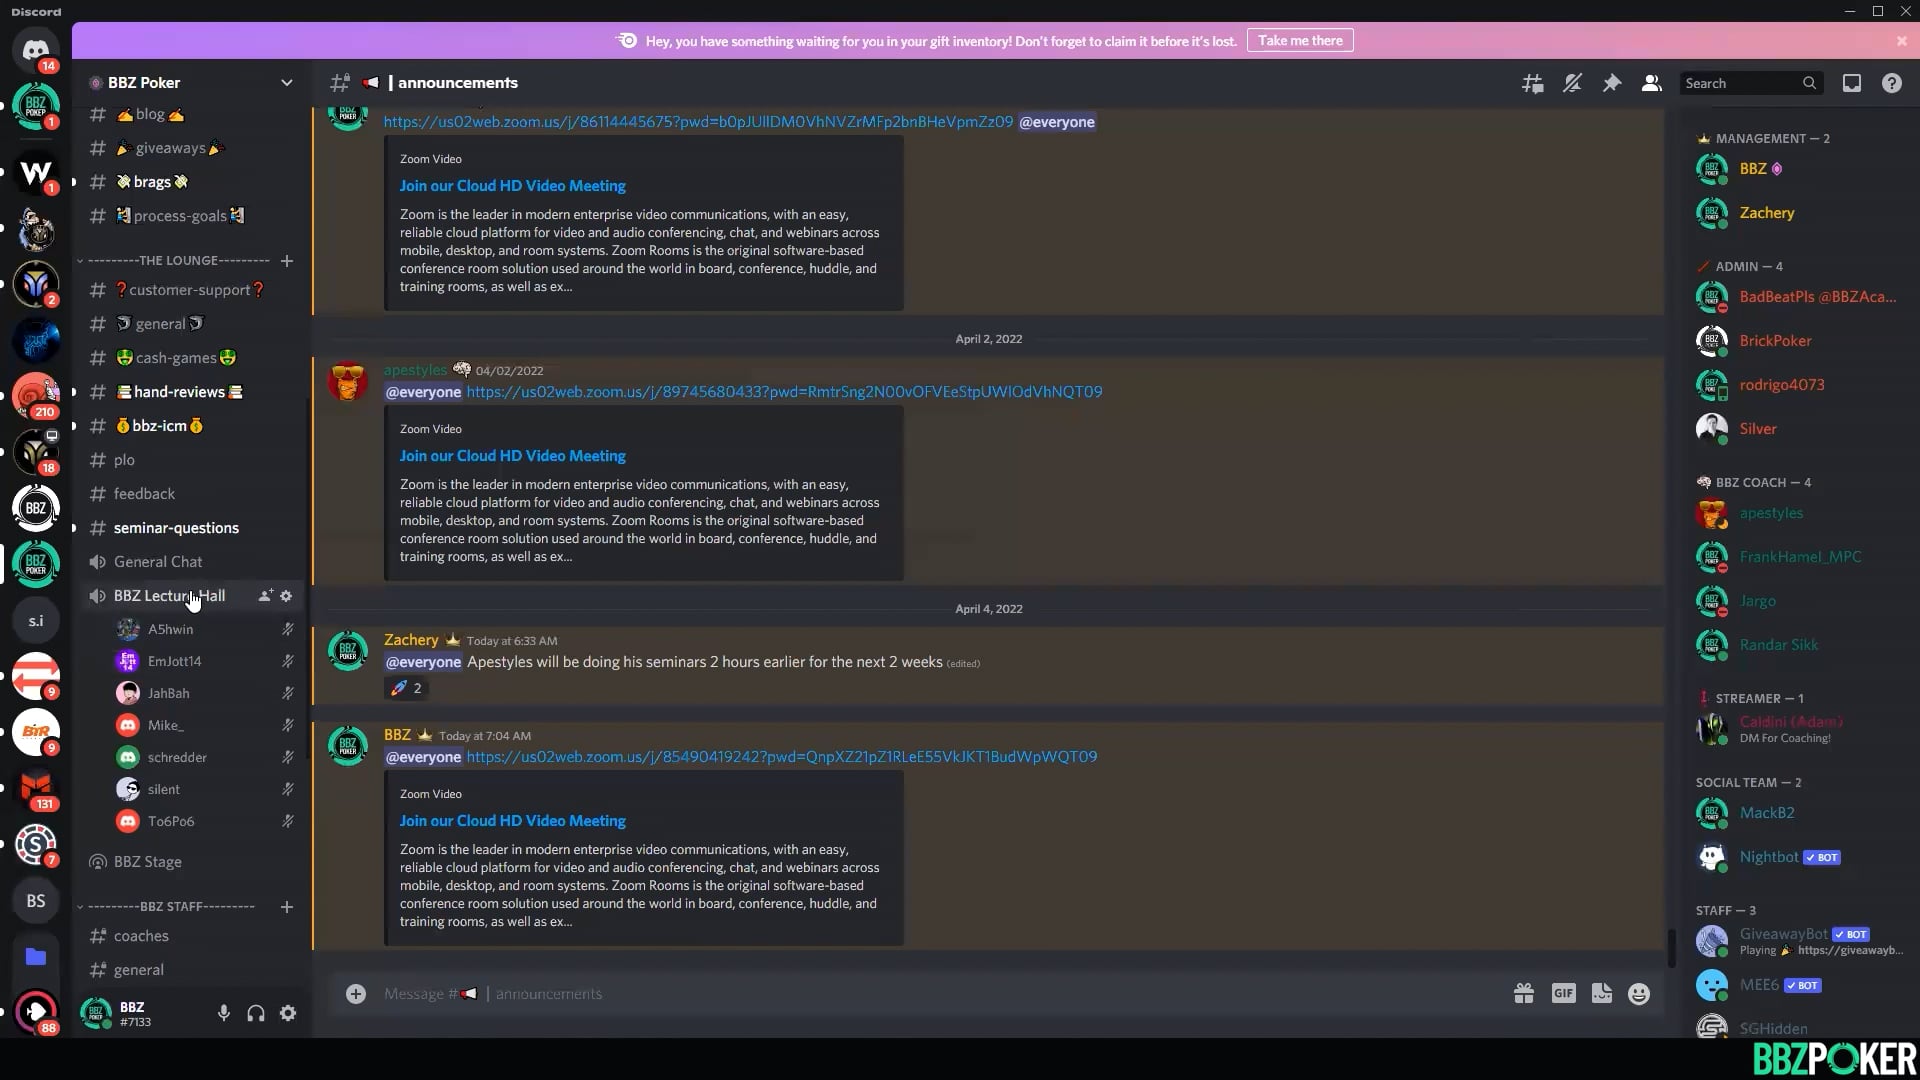Open the inbox icon
Viewport: 1920px width, 1080px height.
point(1852,84)
